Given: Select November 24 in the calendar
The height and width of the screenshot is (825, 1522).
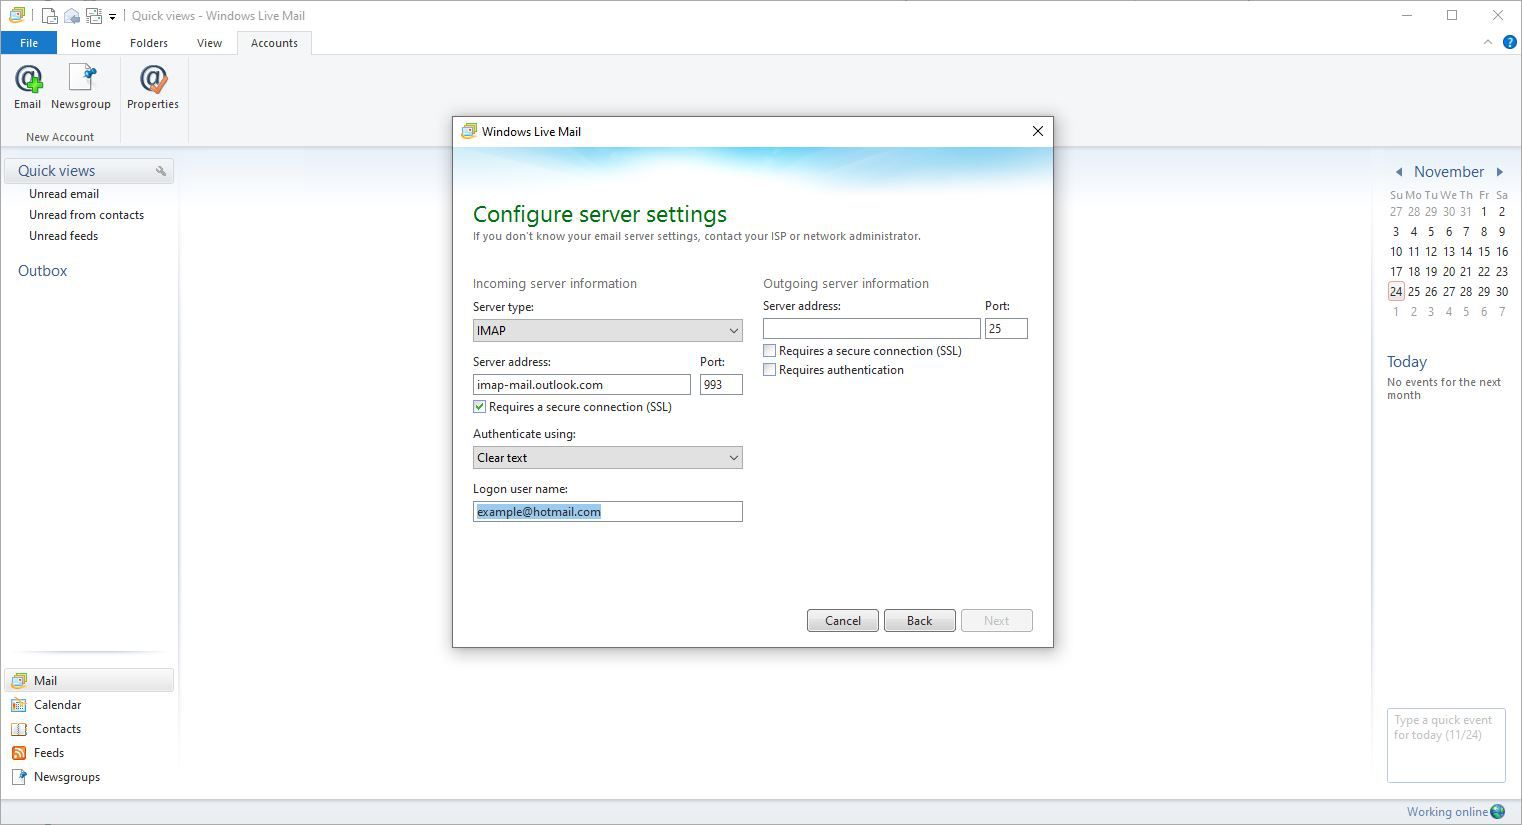Looking at the screenshot, I should [1396, 292].
